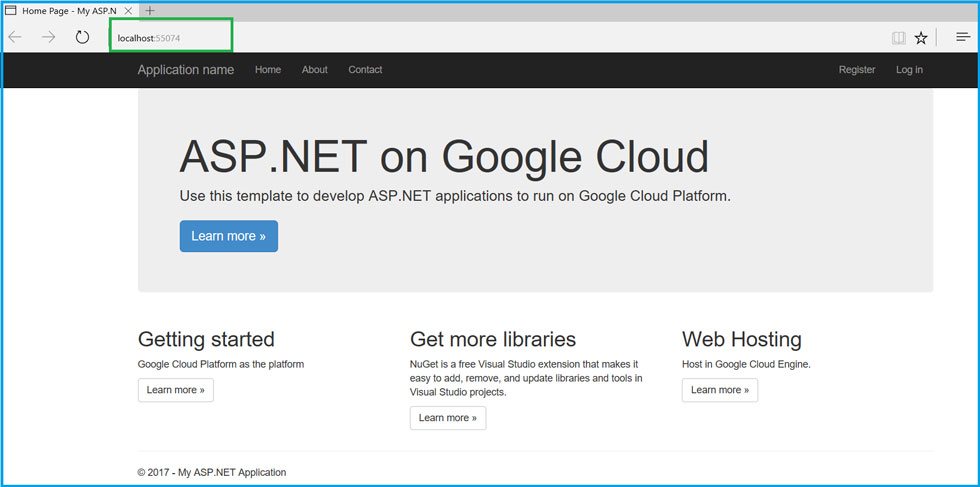
Task: Click the Get more libraries heading
Action: click(493, 339)
